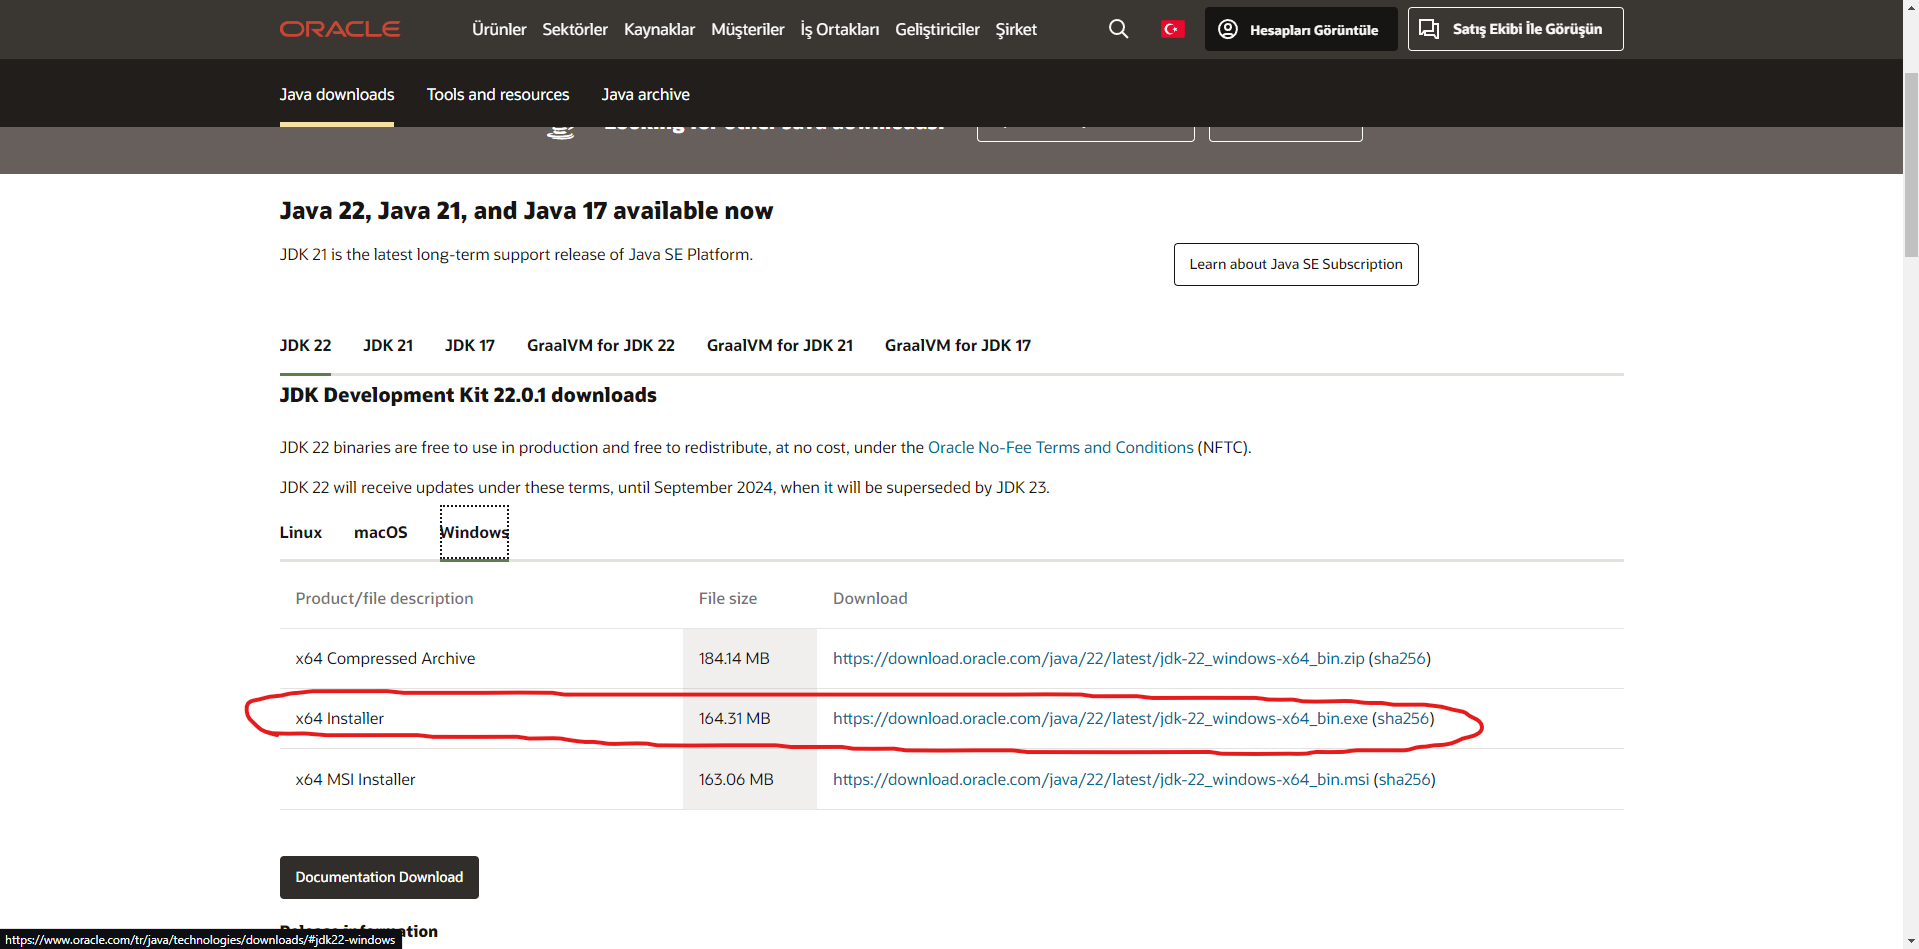Open the Java archive section
1919x949 pixels.
coord(645,94)
